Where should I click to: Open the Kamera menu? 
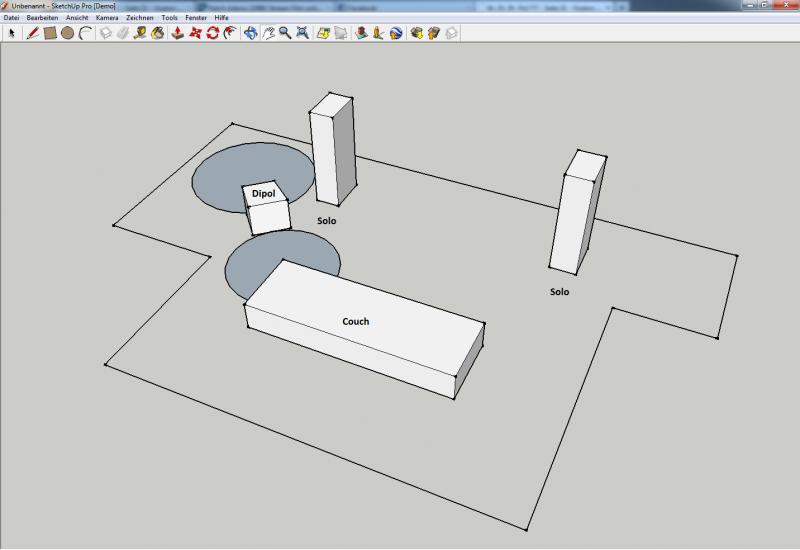coord(107,18)
